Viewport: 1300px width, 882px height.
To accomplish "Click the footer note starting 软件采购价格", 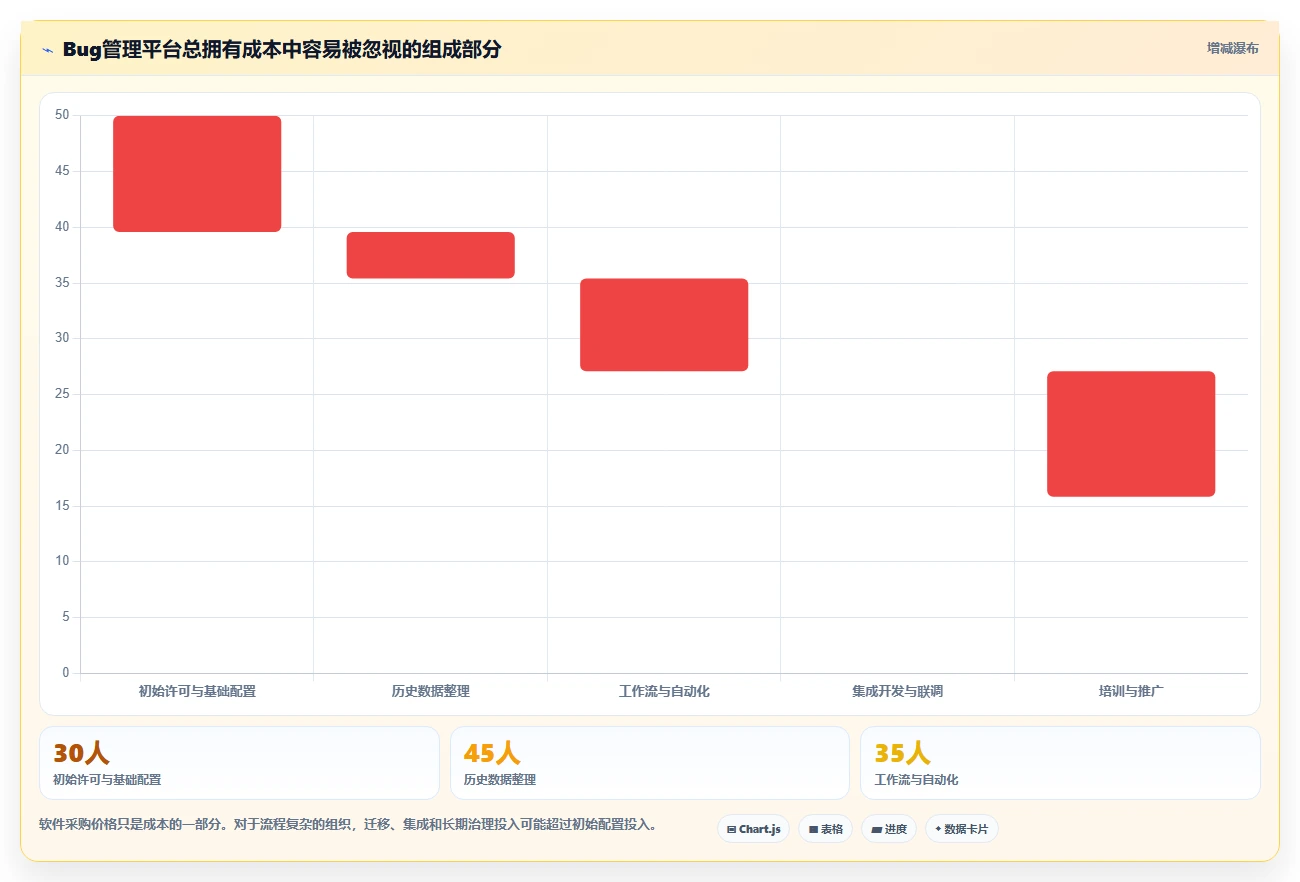I will [348, 825].
